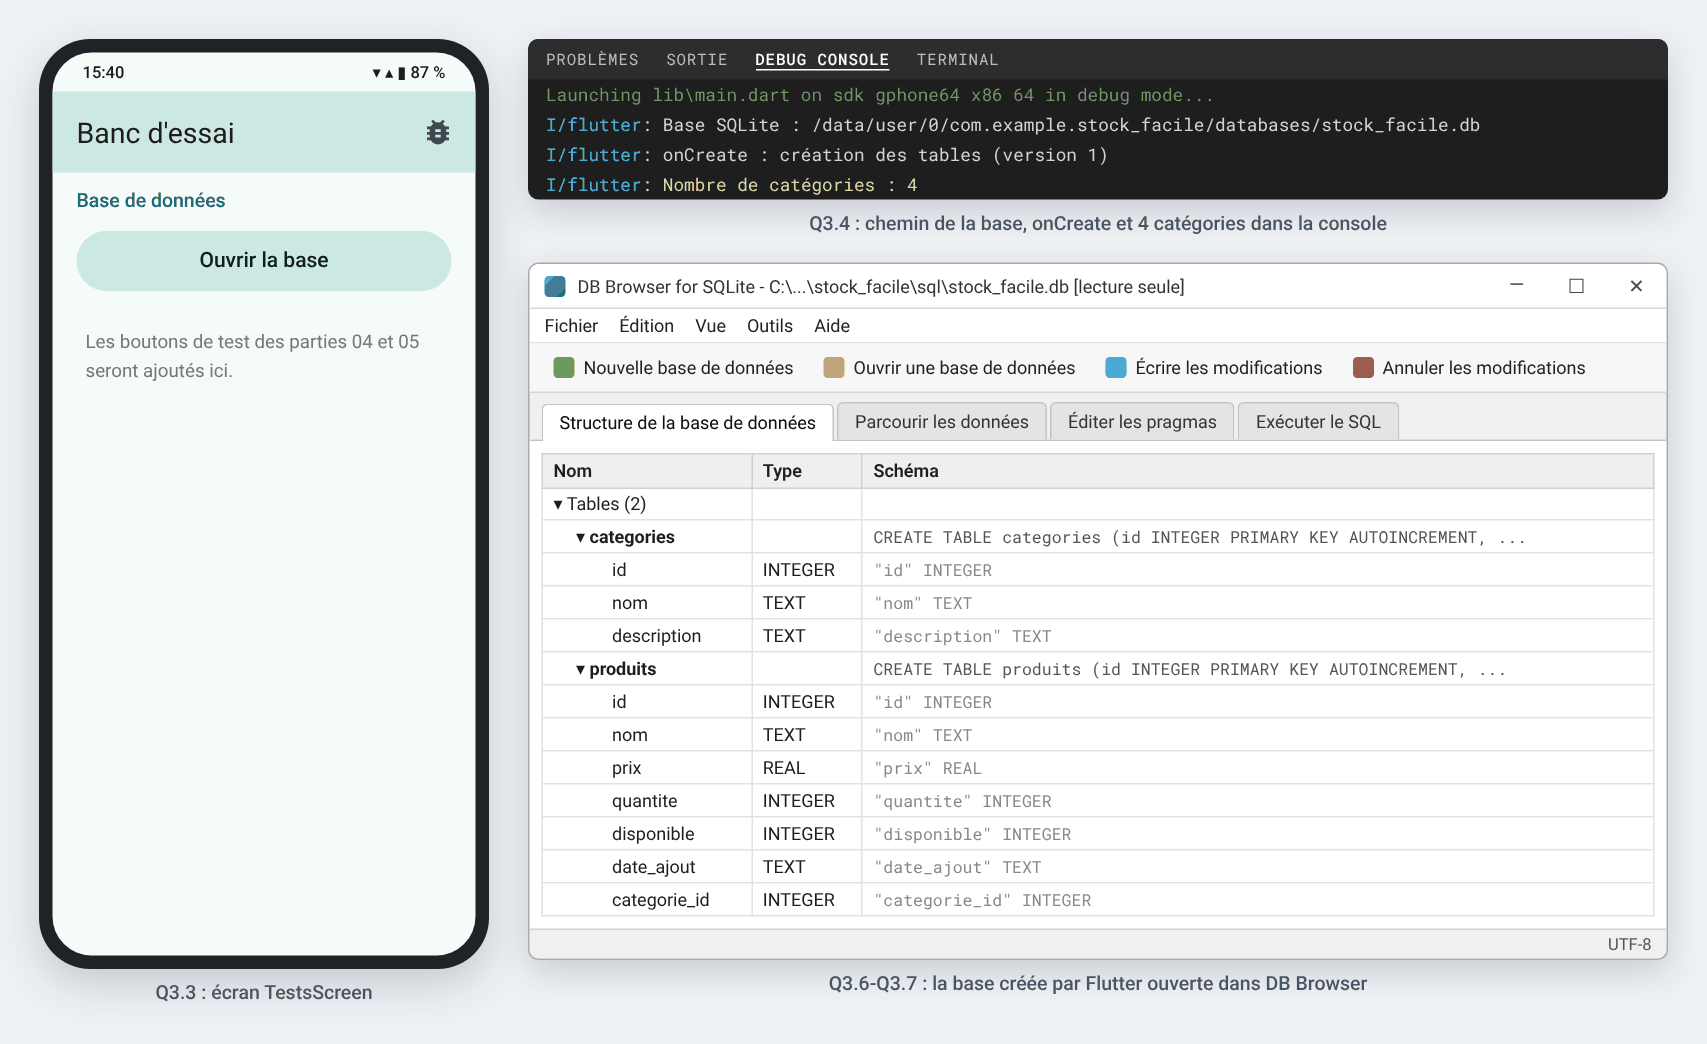Click Écrire les modifications toolbar label
The image size is (1707, 1044).
click(x=1228, y=368)
